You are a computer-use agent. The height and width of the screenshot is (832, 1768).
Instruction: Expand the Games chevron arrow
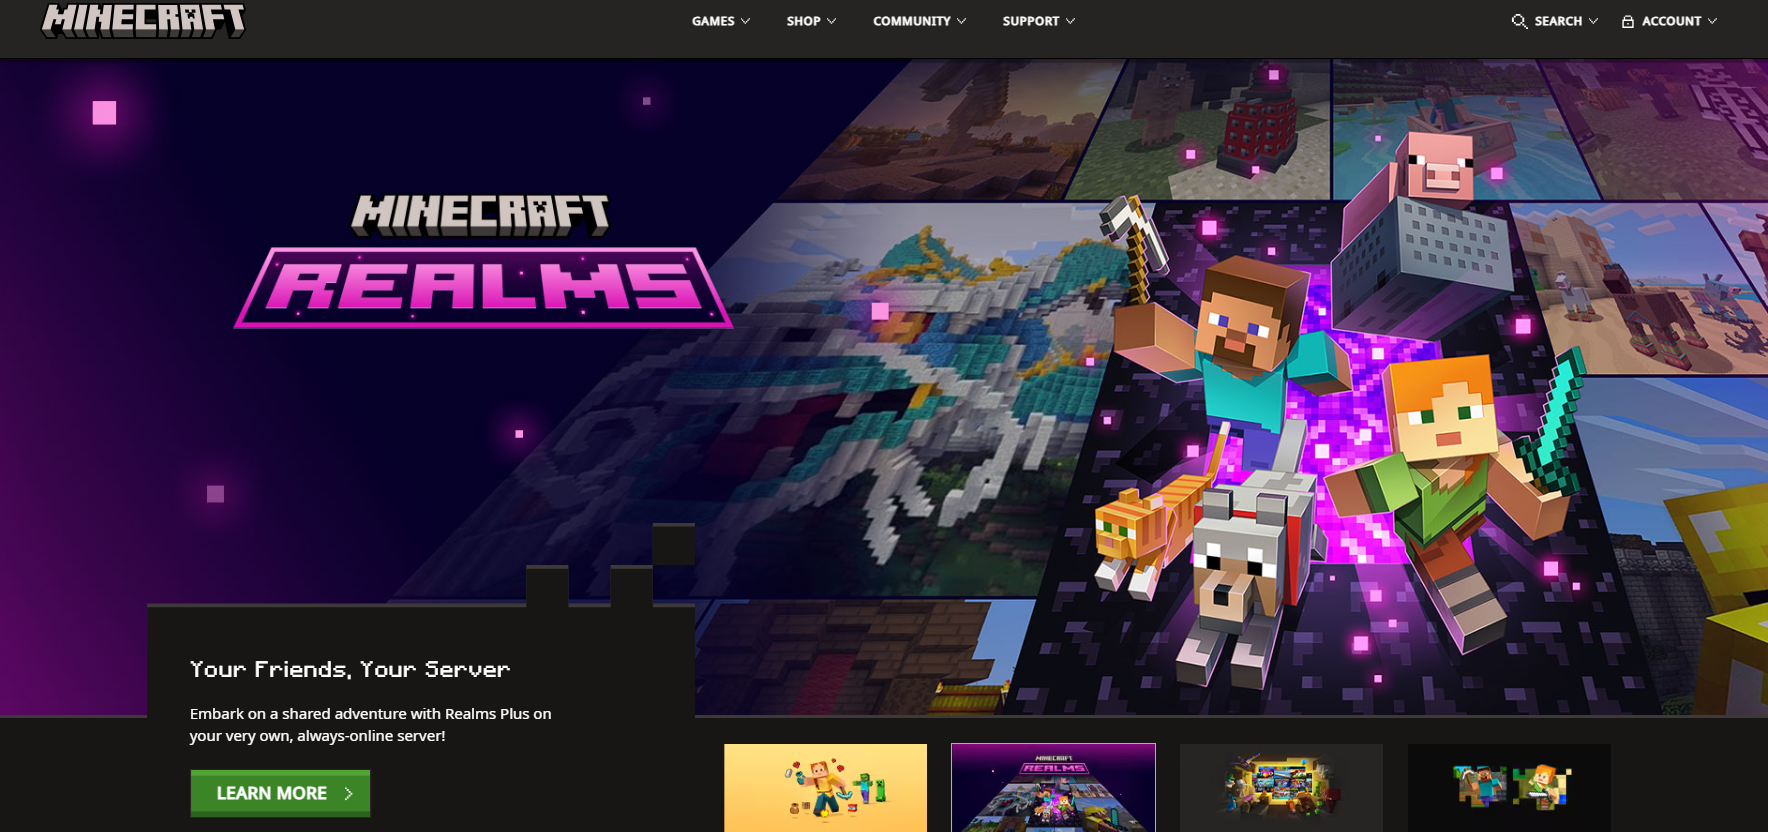pos(745,21)
